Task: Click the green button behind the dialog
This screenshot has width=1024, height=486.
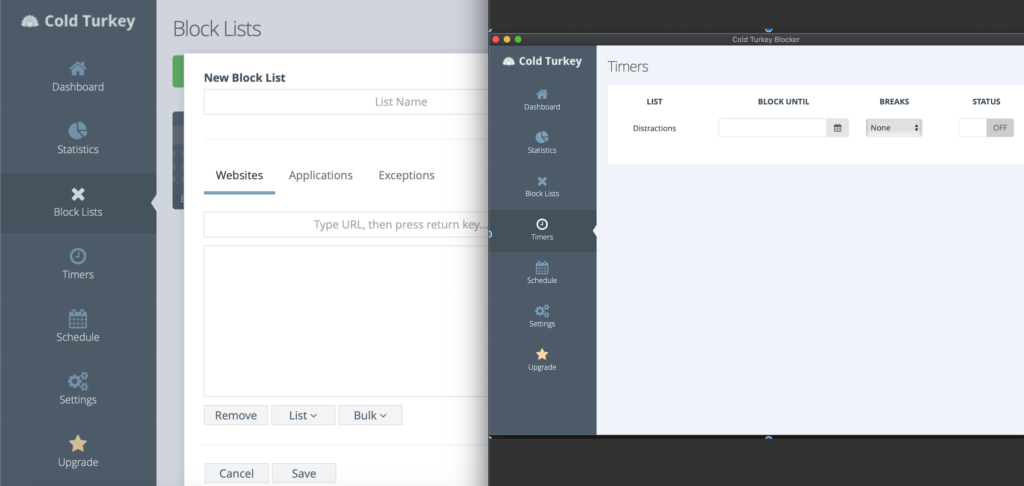Action: coord(178,71)
